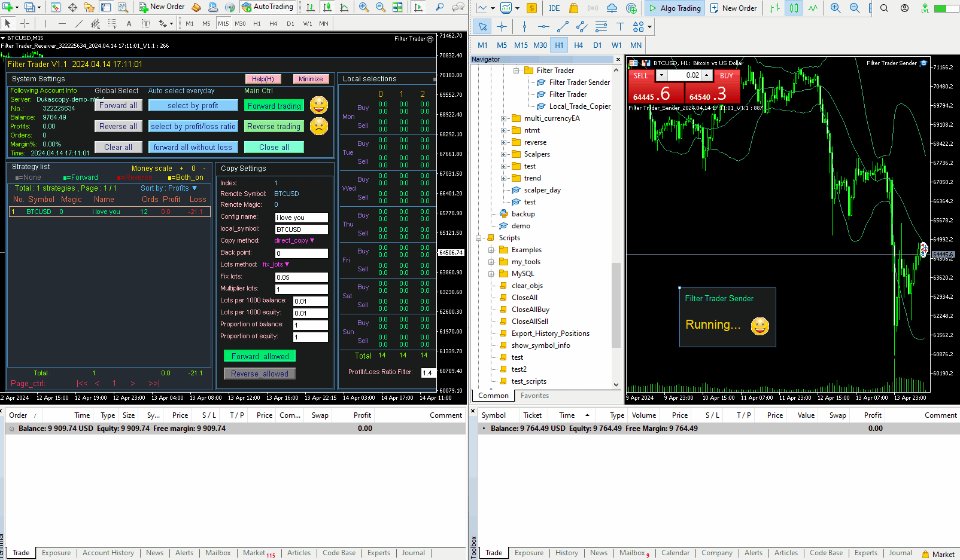The width and height of the screenshot is (960, 560).
Task: Select the trendline drawing tool in left toolbar
Action: [79, 23]
